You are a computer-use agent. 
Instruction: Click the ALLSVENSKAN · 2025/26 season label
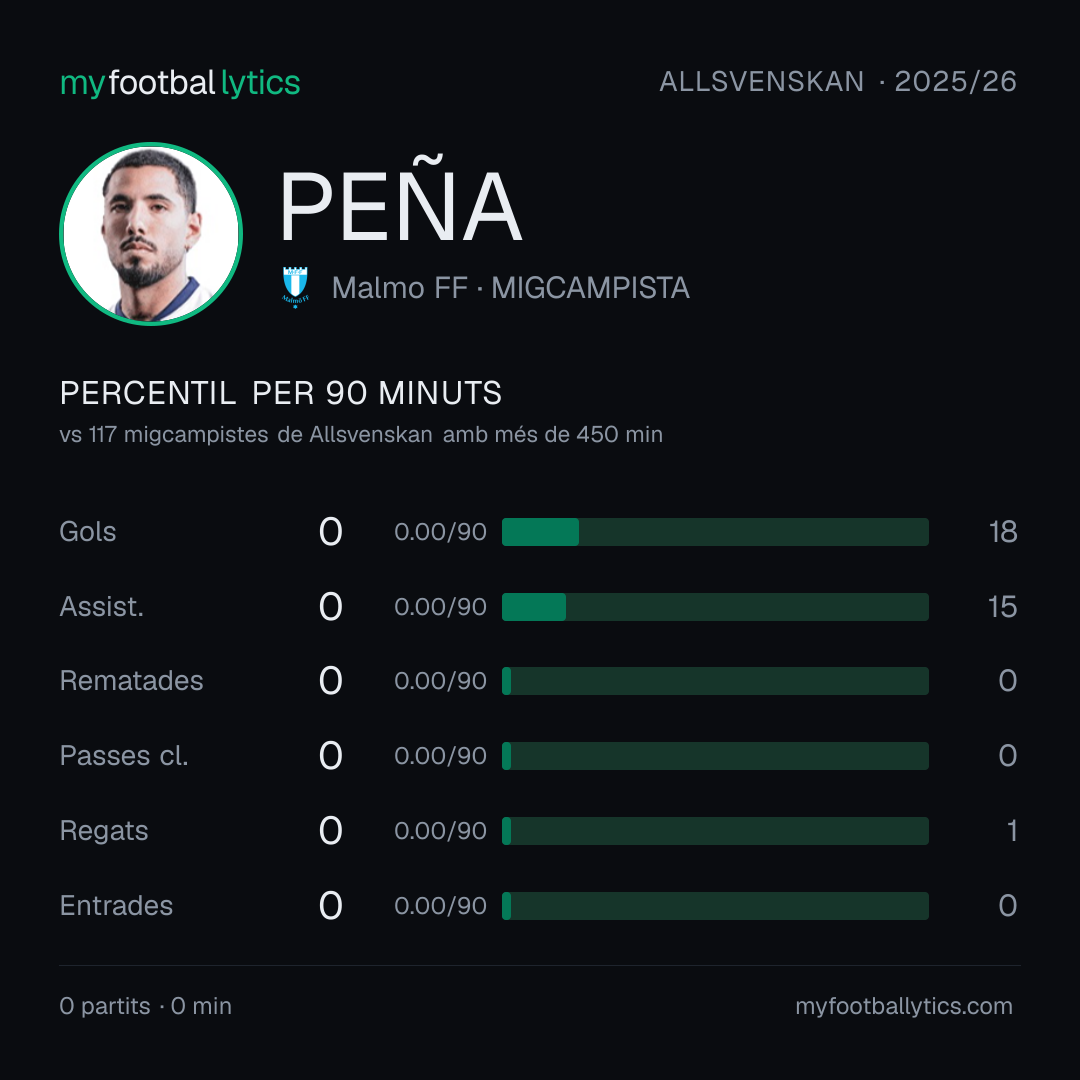(x=838, y=81)
